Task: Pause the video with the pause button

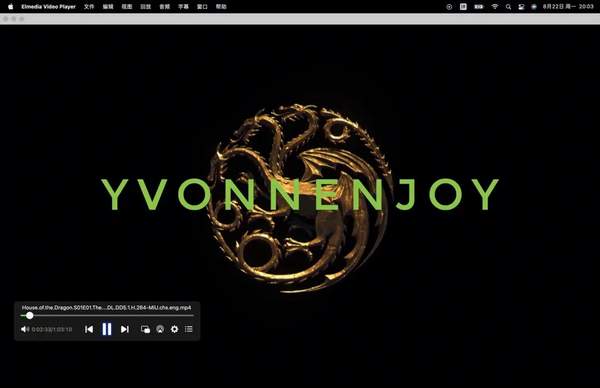Action: point(107,329)
